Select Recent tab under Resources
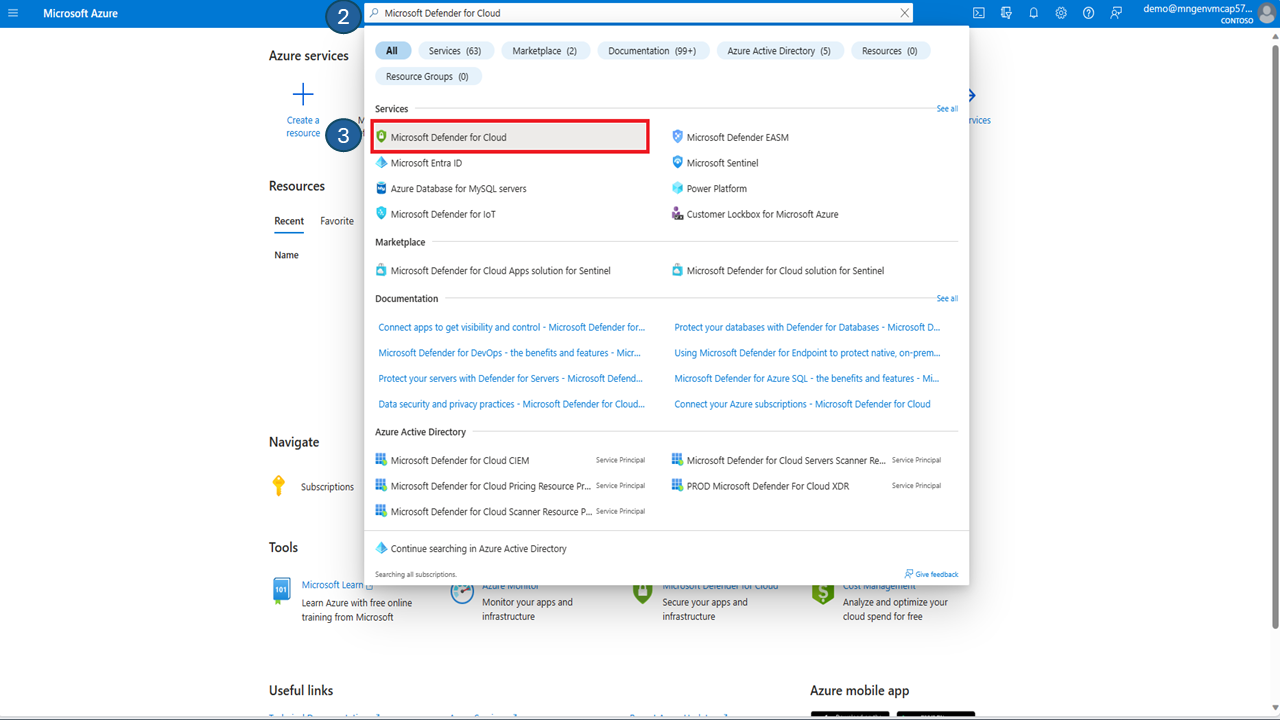 tap(289, 221)
